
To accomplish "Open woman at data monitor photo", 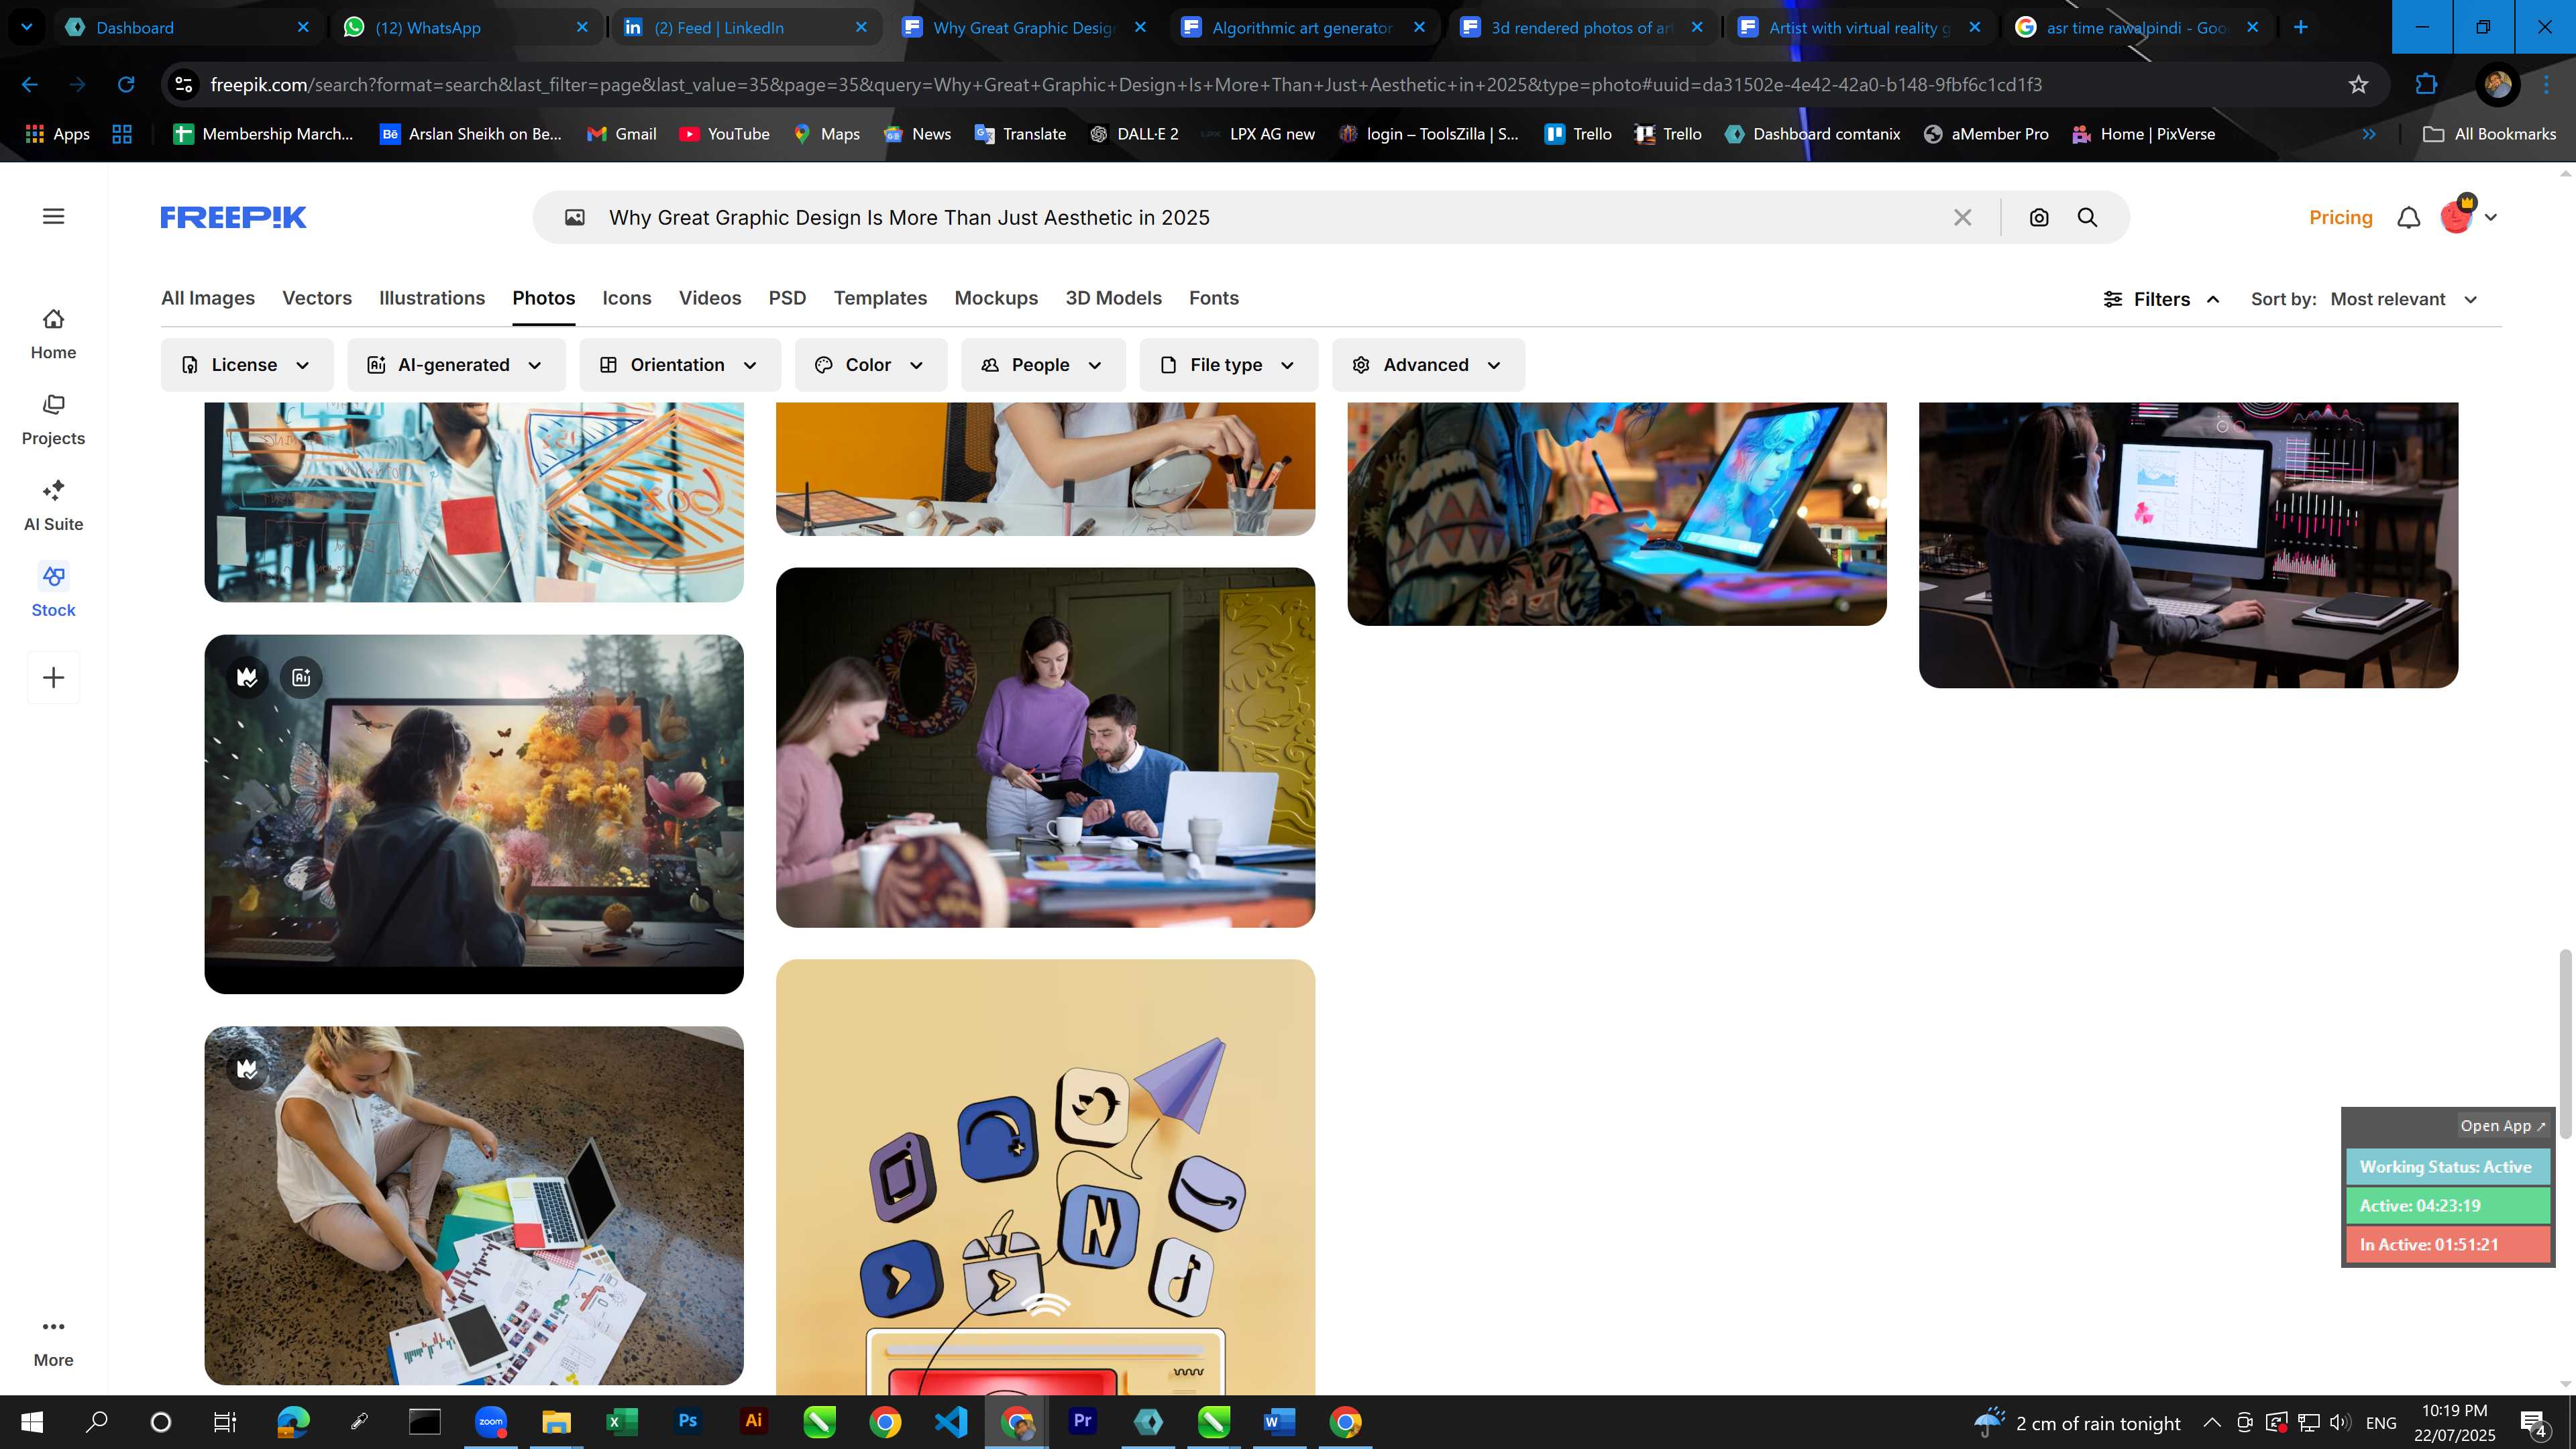I will tap(2188, 545).
